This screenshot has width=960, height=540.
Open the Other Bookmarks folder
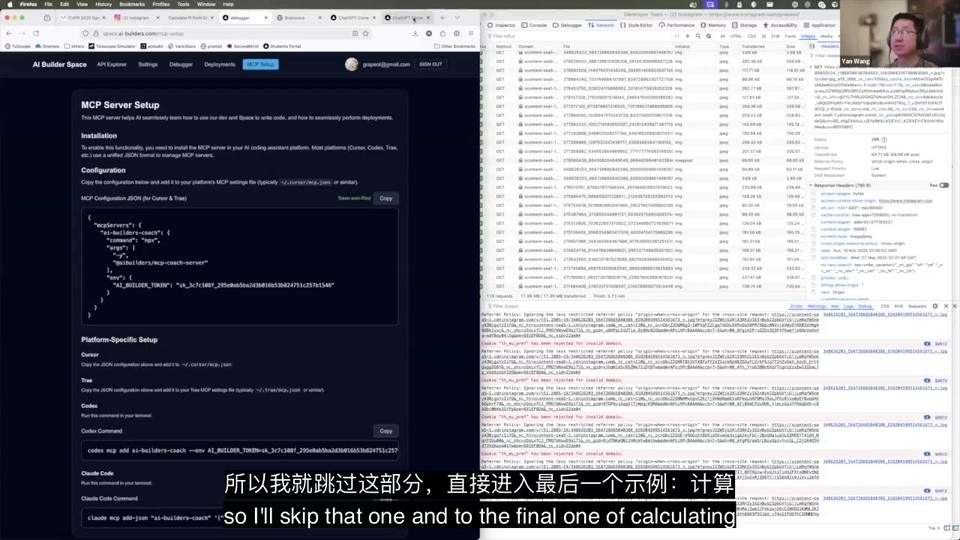pyautogui.click(x=455, y=46)
